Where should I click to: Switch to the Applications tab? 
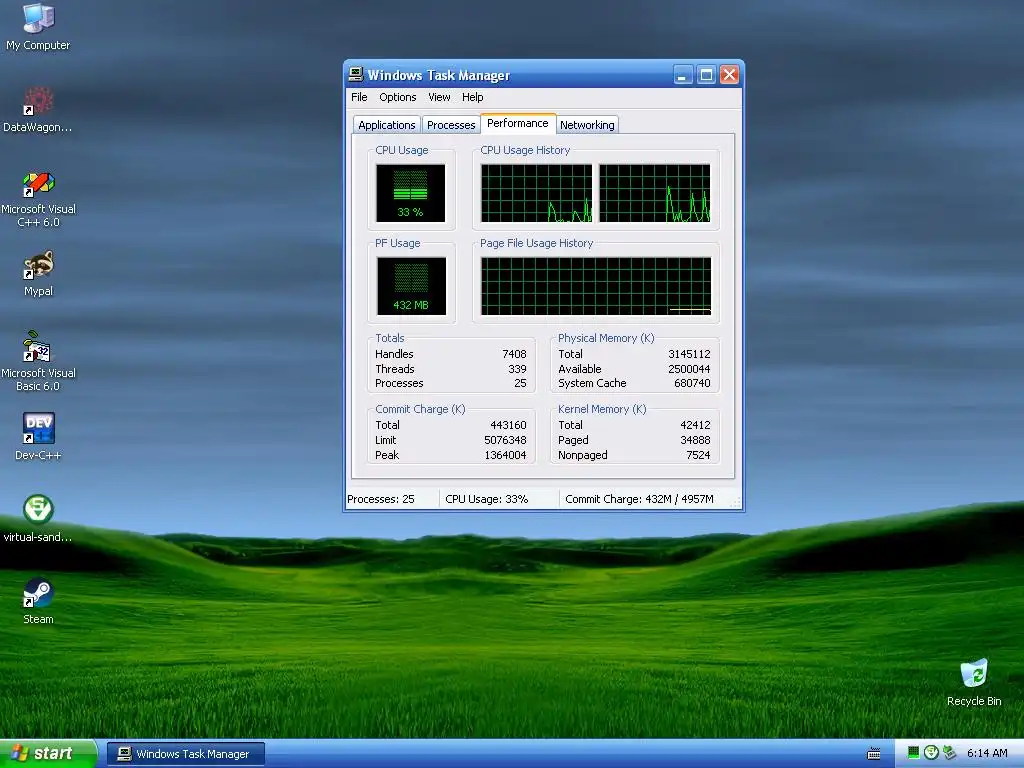click(387, 125)
